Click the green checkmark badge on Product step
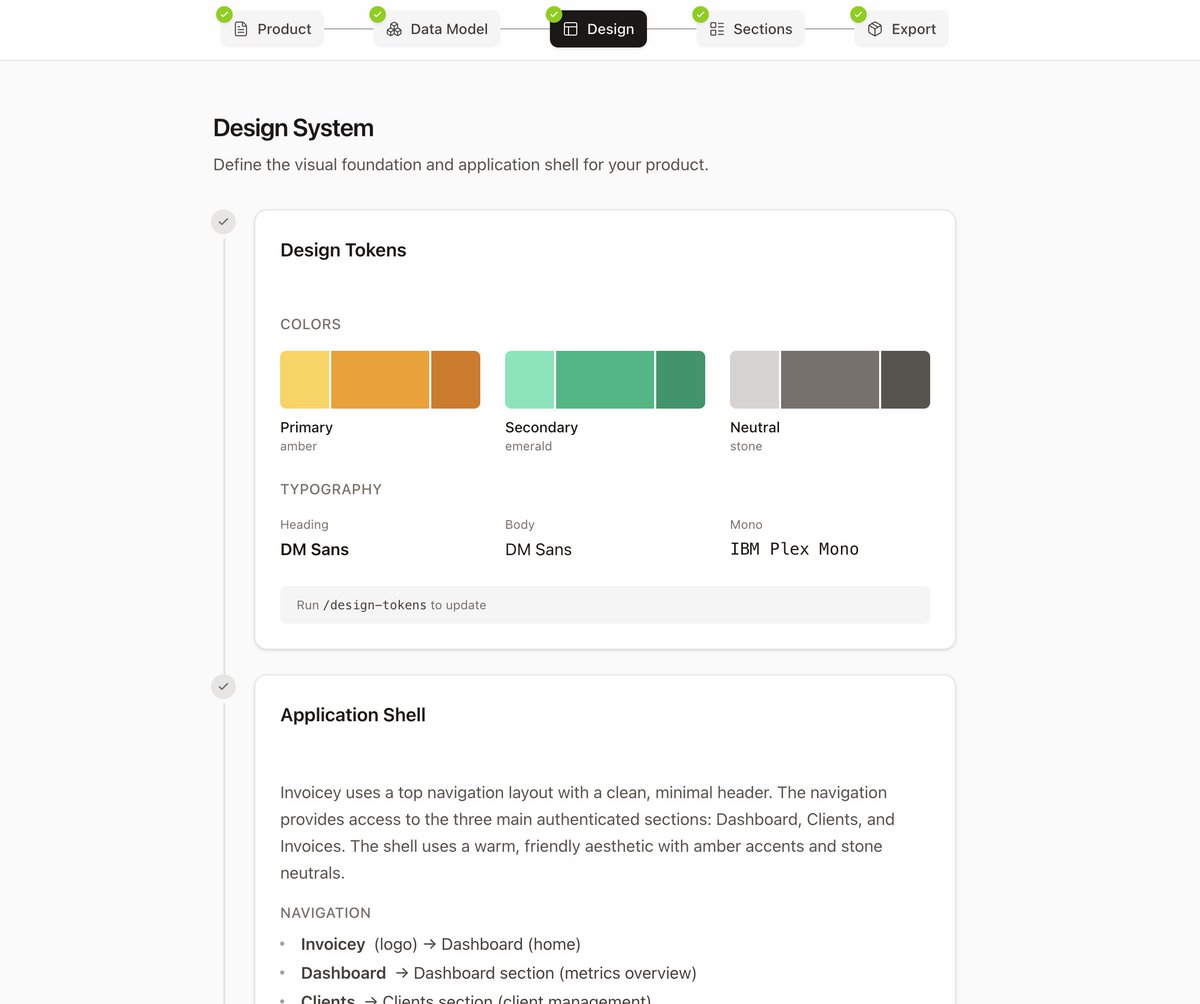 (x=224, y=14)
